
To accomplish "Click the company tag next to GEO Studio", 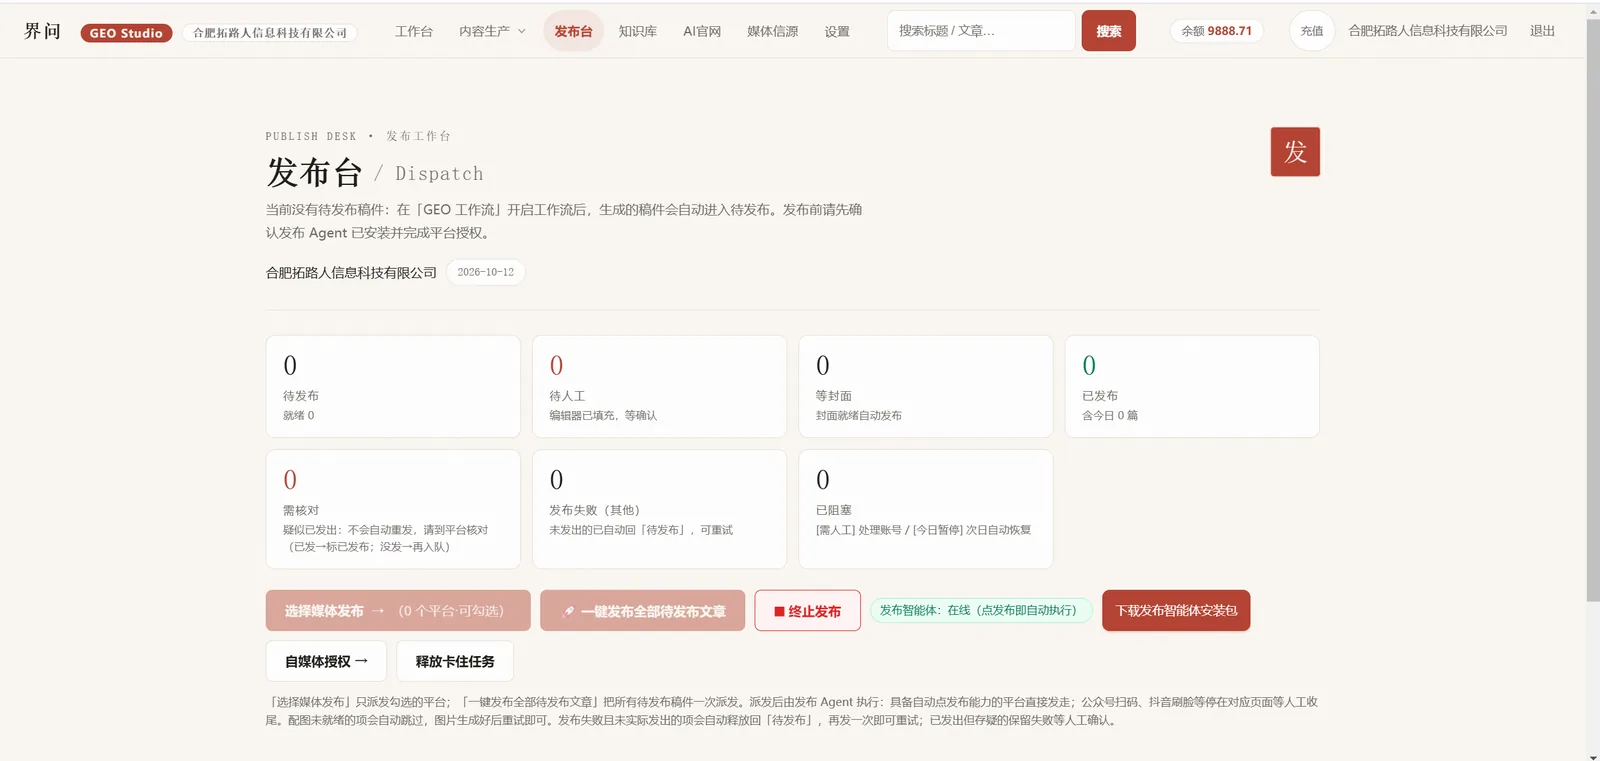I will 270,33.
